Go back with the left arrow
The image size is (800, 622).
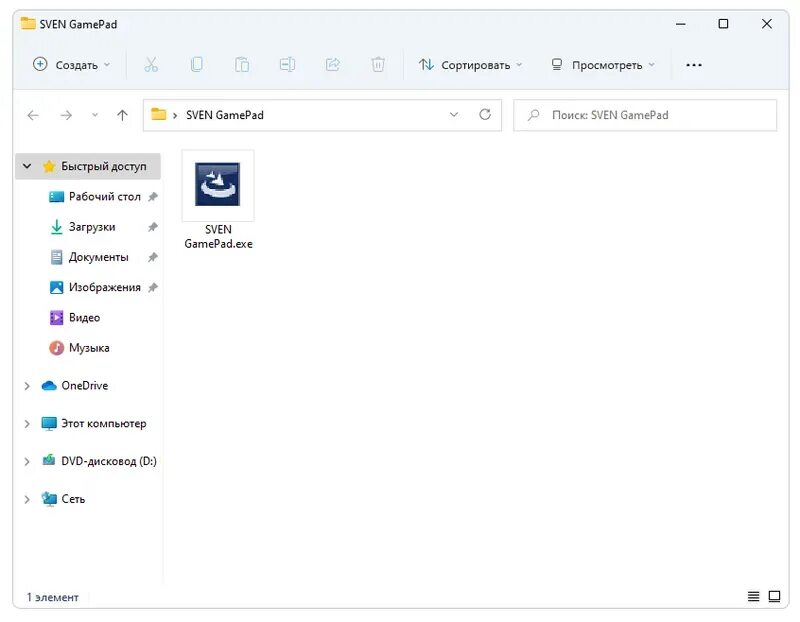click(33, 115)
